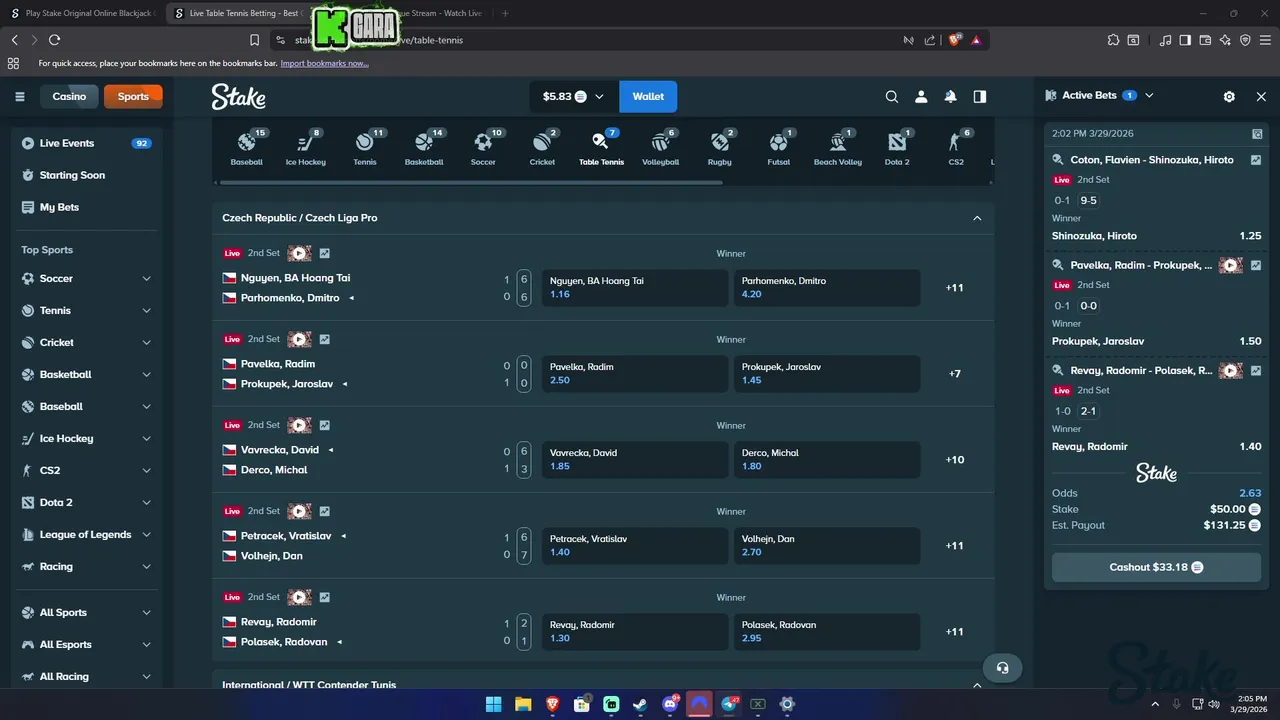Click the search magnifier icon in header

tap(892, 97)
